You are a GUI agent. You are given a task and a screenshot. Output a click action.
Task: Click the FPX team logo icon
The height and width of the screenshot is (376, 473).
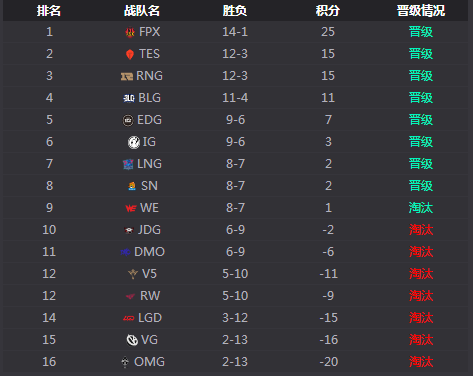click(x=130, y=32)
